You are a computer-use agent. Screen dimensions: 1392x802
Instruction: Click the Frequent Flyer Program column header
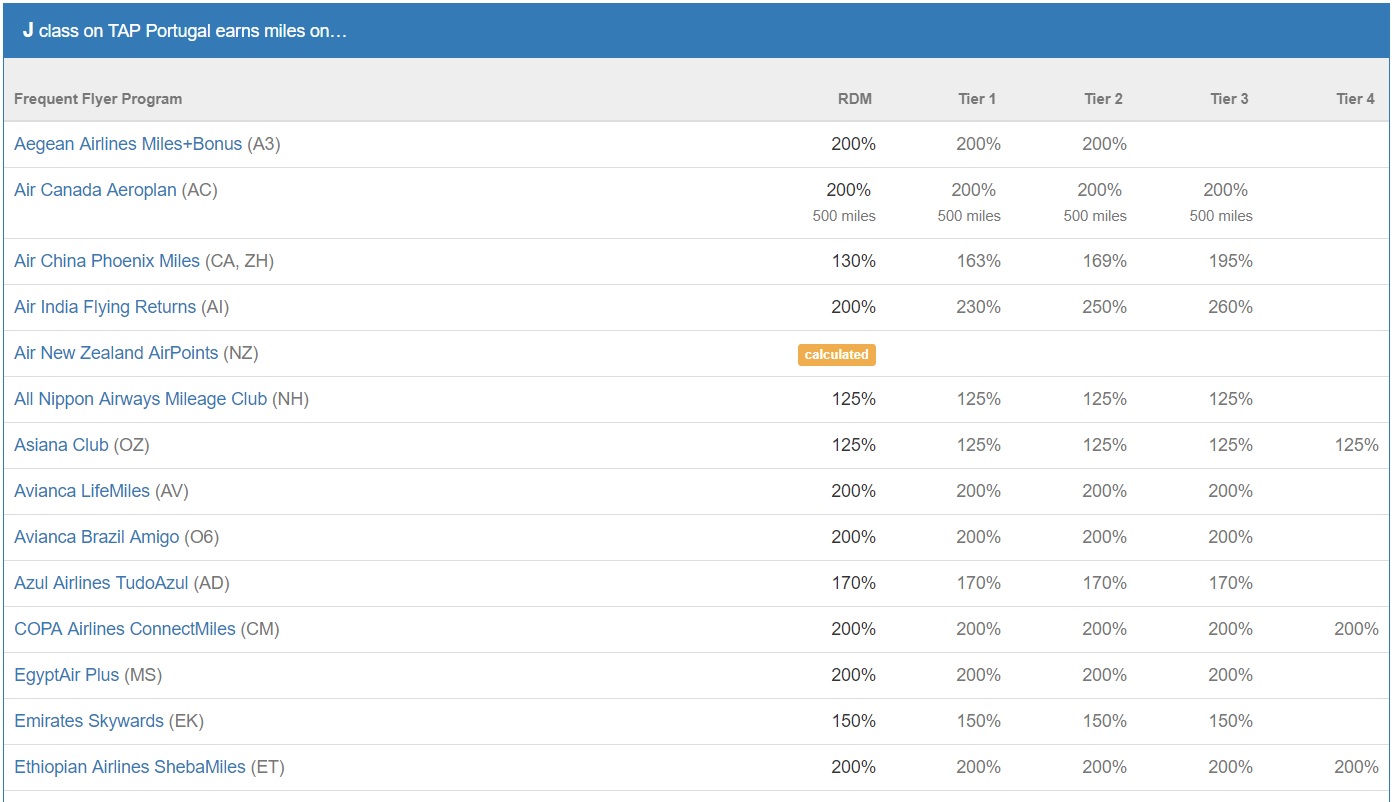point(98,99)
